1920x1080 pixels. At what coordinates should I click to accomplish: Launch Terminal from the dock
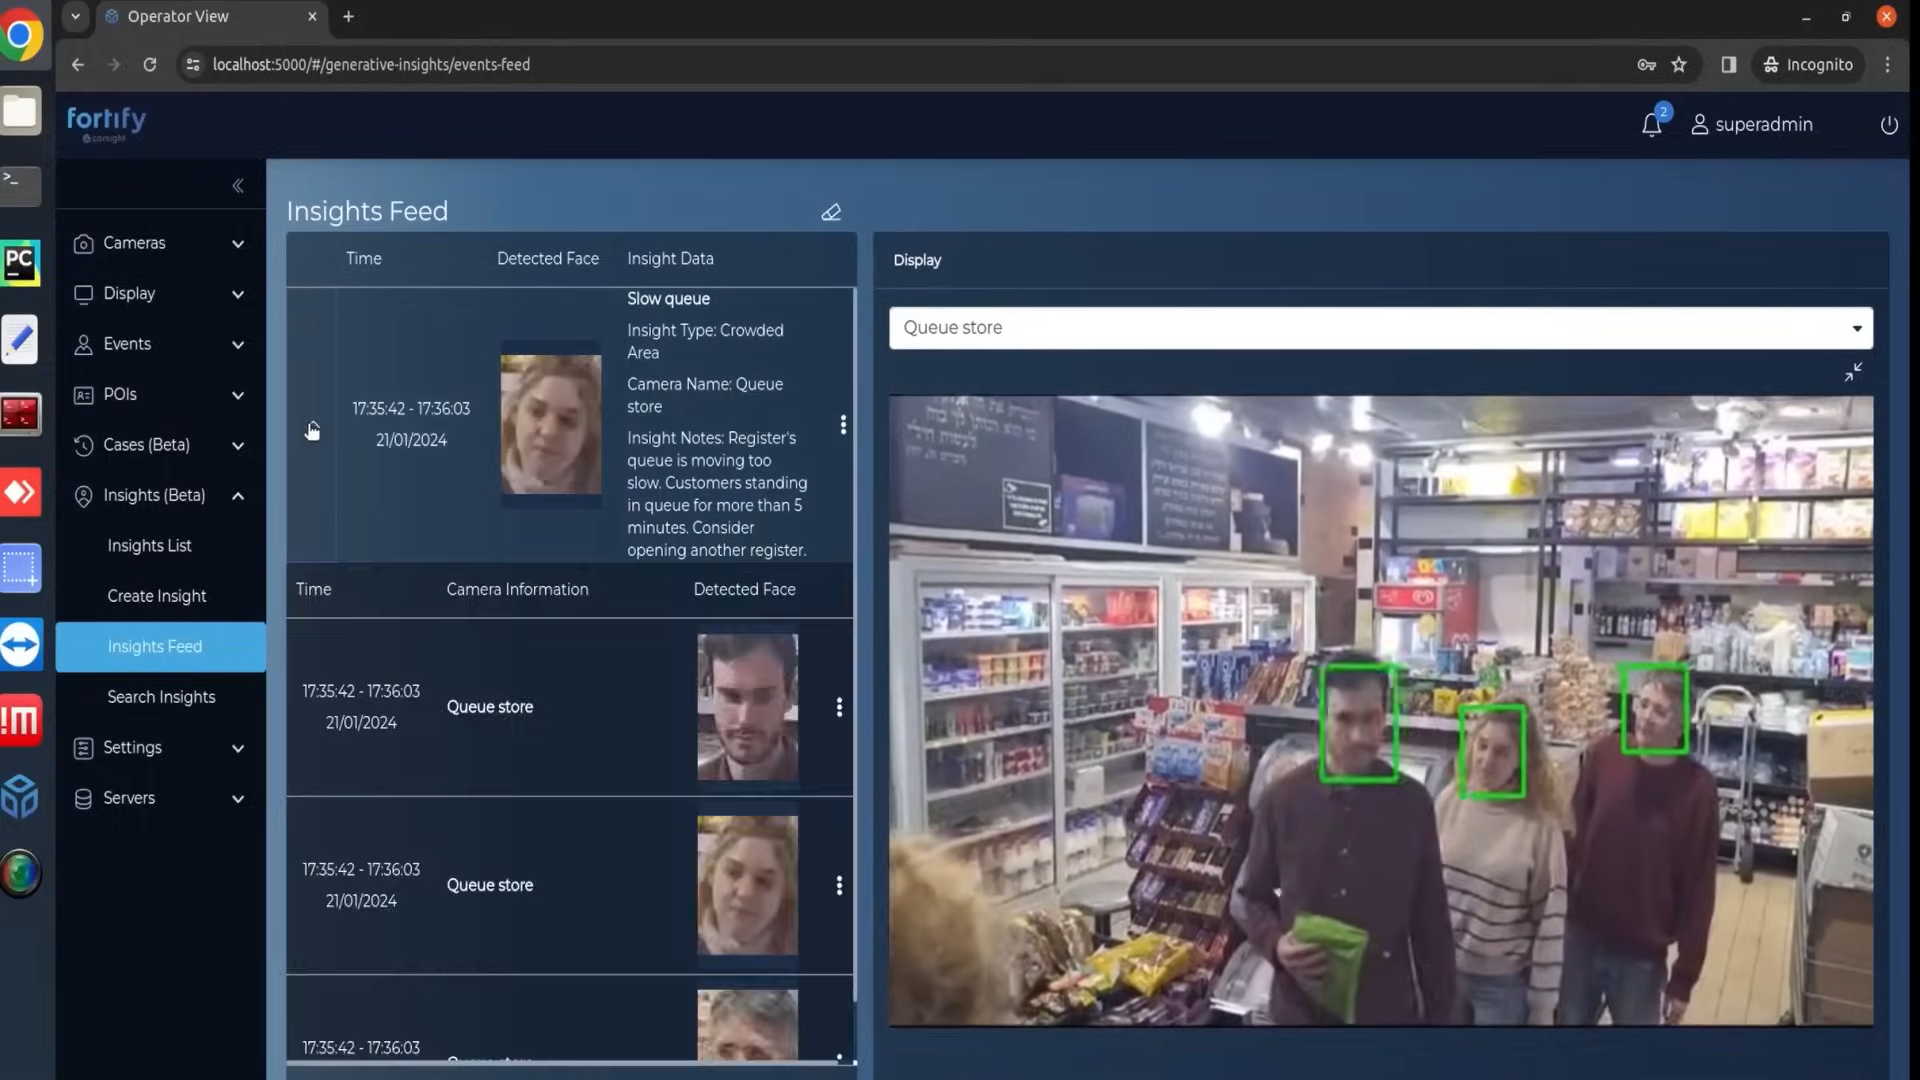[20, 185]
